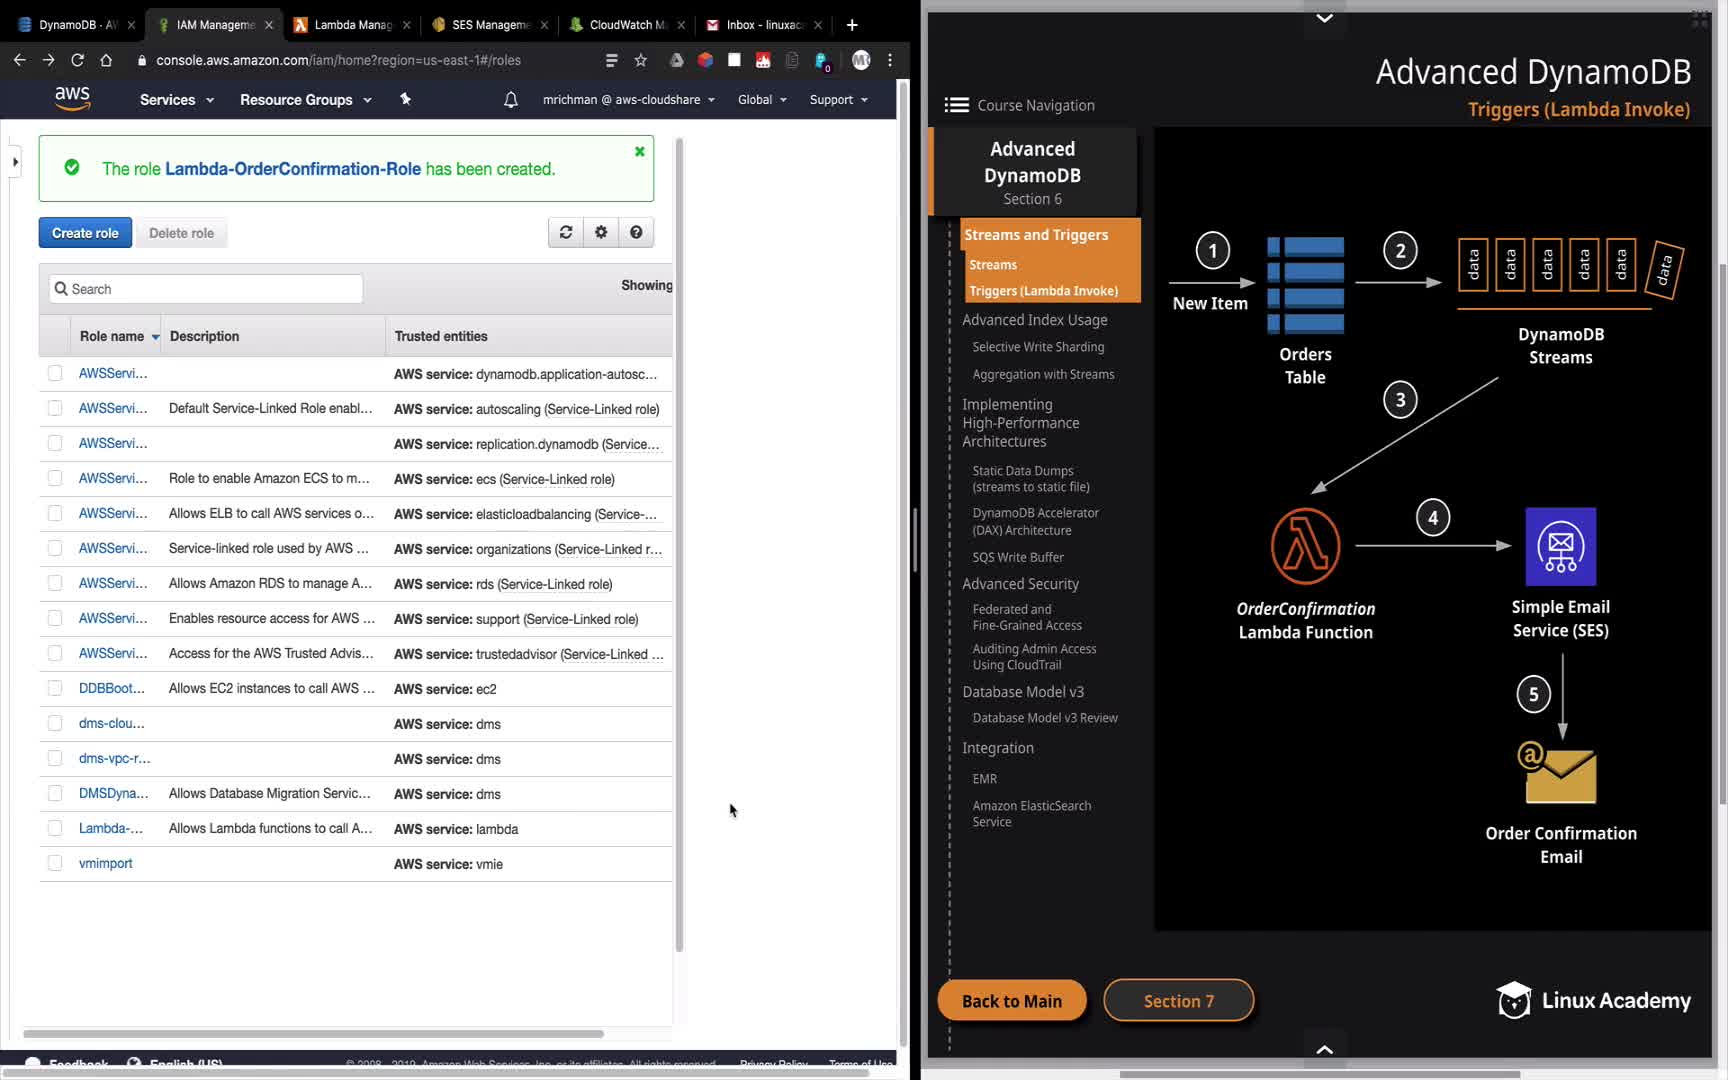Bookmark this page with the star icon

[641, 60]
